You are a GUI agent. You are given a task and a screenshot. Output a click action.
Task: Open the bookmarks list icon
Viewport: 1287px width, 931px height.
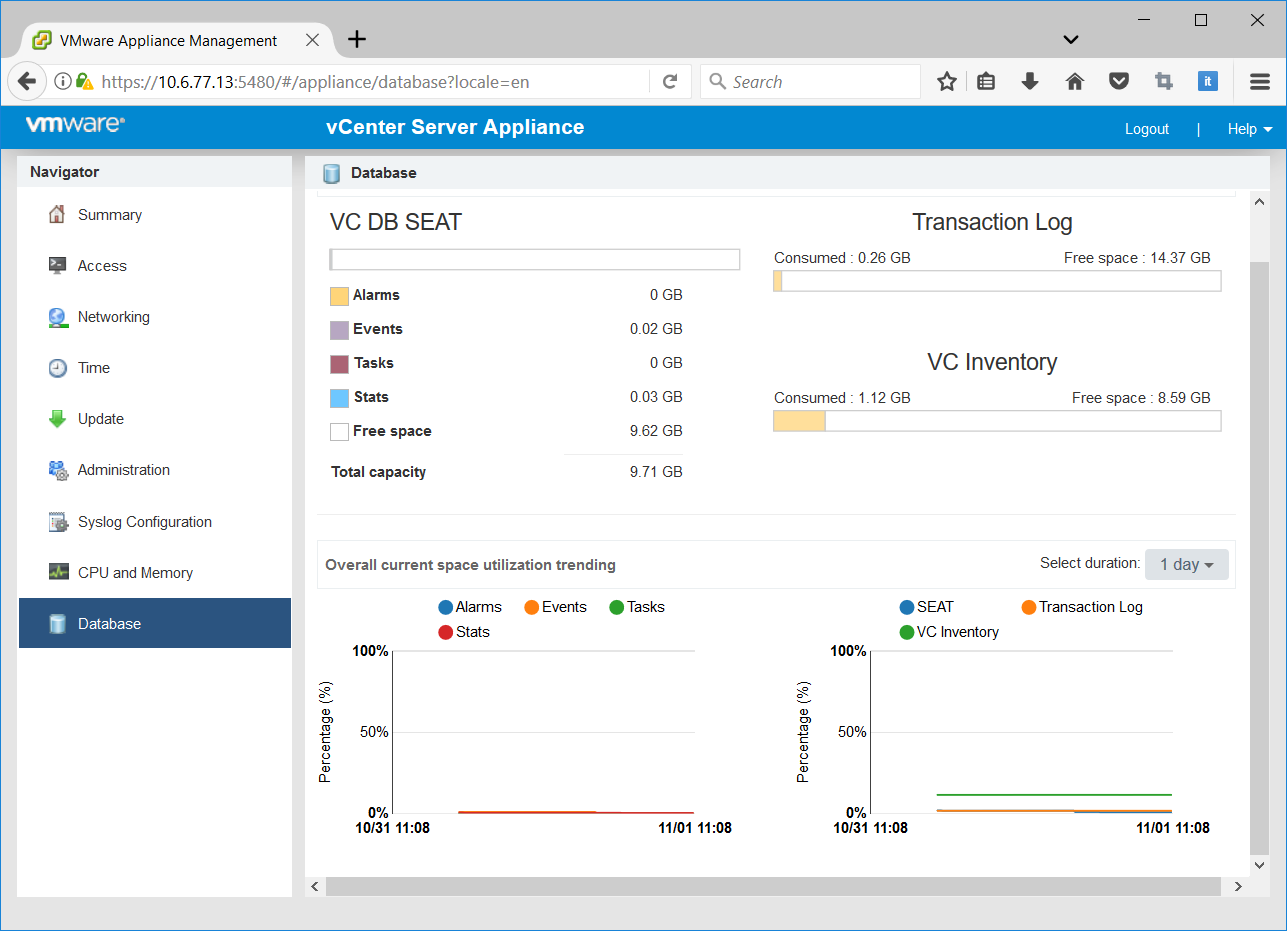(986, 82)
